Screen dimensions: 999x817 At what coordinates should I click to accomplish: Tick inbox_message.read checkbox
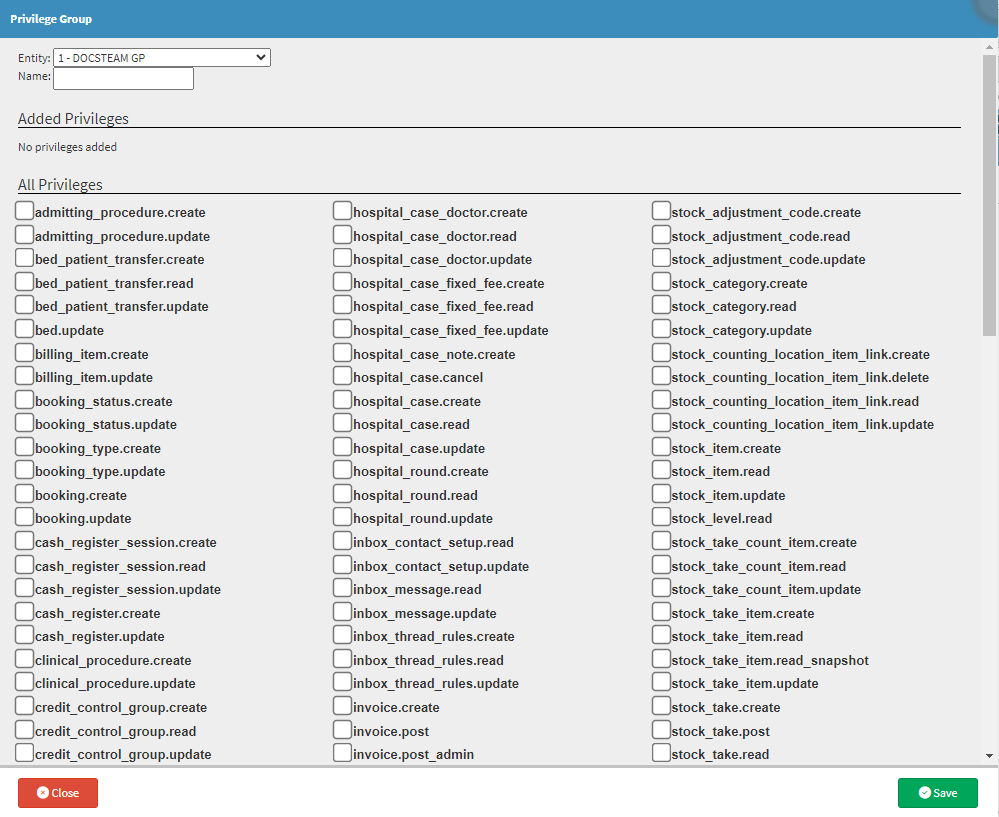coord(342,588)
